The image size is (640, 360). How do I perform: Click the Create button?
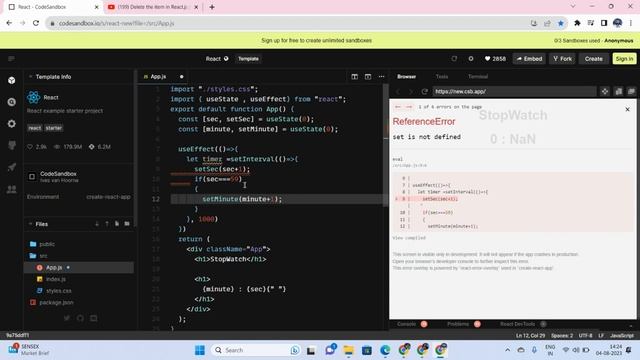(x=593, y=59)
